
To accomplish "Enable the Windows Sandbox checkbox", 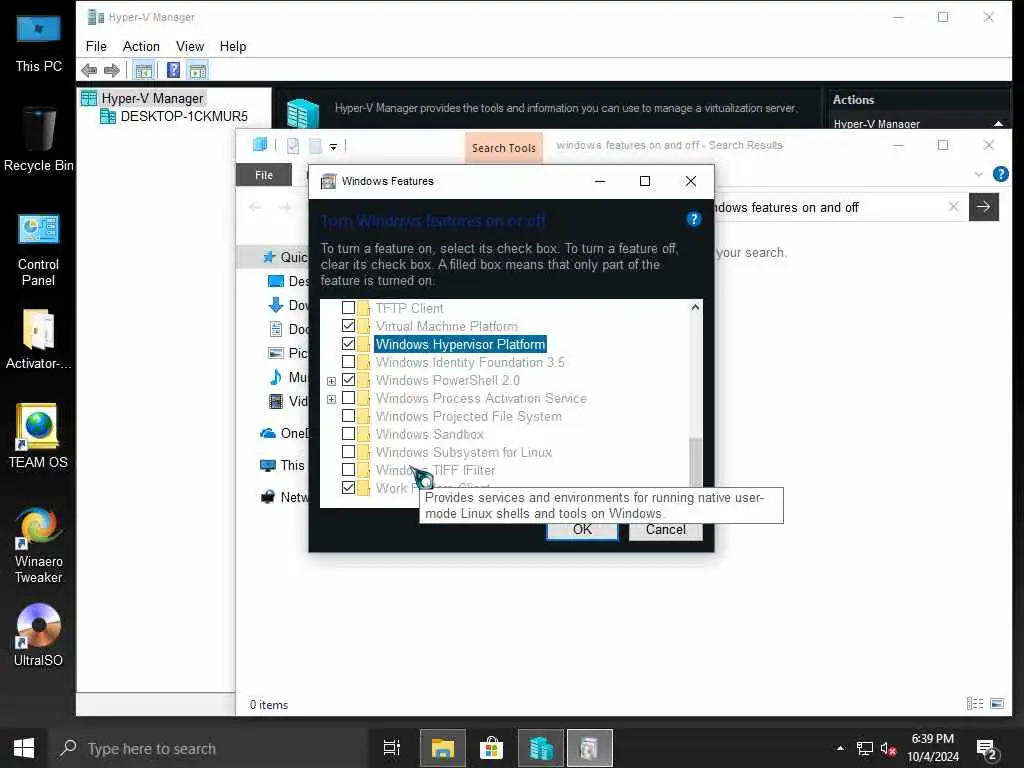I will (349, 434).
